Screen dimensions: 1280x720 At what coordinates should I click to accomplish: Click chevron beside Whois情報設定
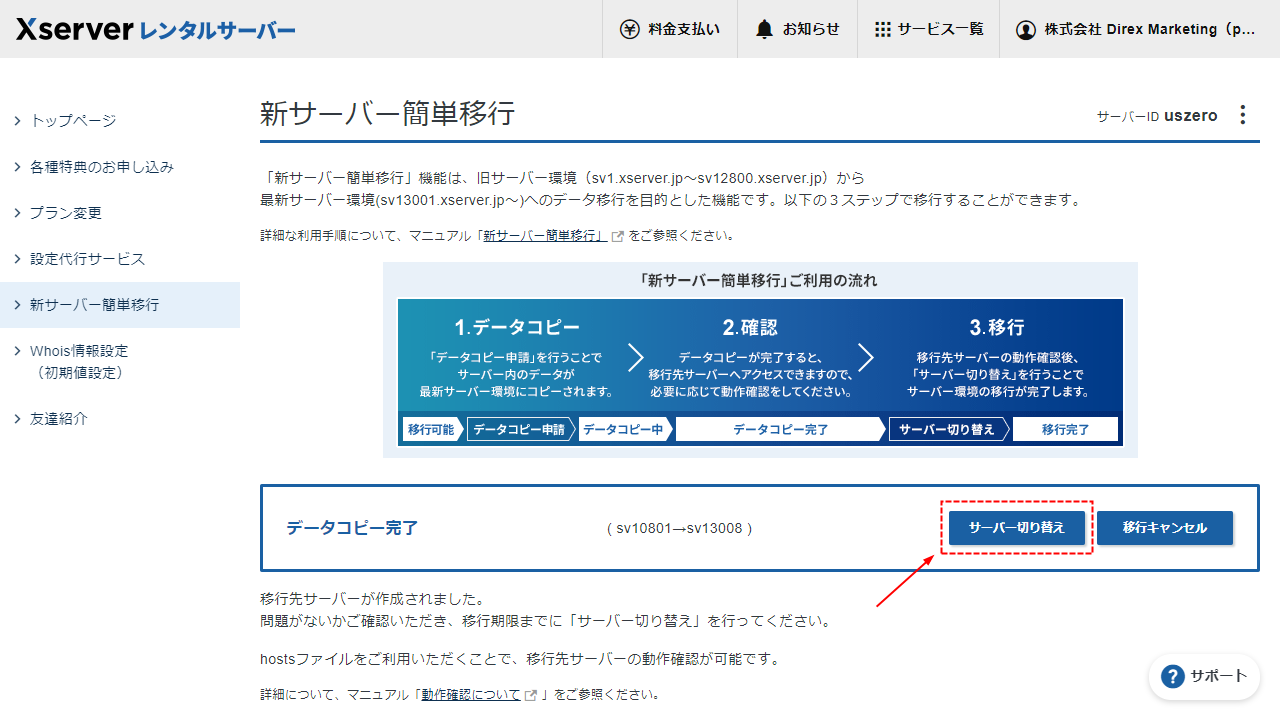[17, 351]
